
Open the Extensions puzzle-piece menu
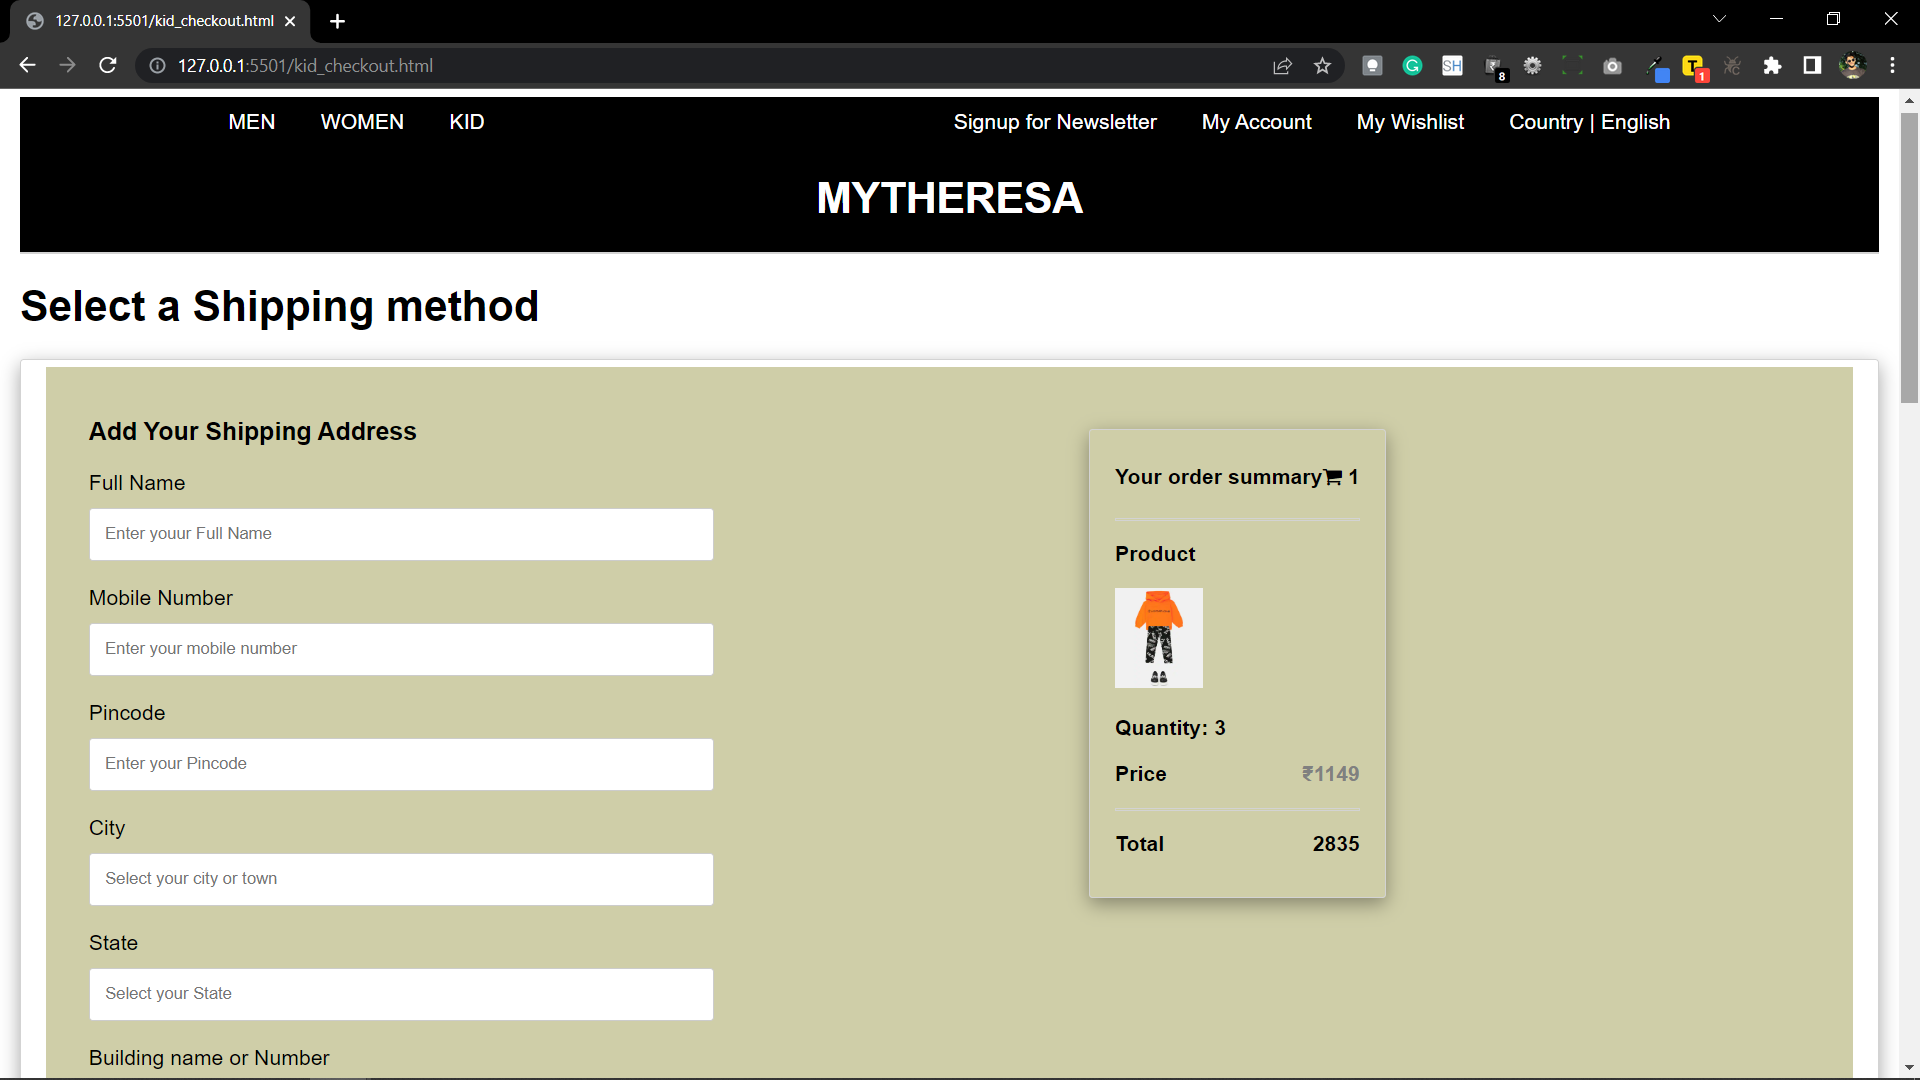[x=1772, y=66]
